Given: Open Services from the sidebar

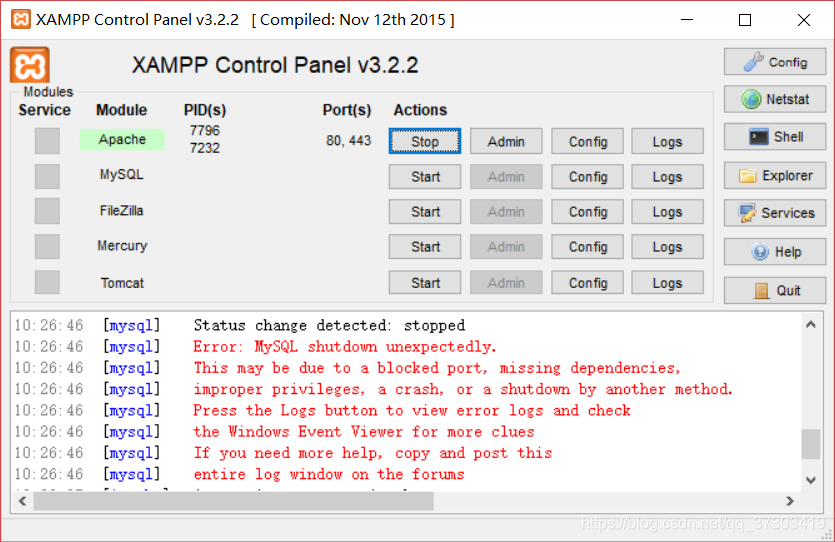Looking at the screenshot, I should [x=775, y=213].
